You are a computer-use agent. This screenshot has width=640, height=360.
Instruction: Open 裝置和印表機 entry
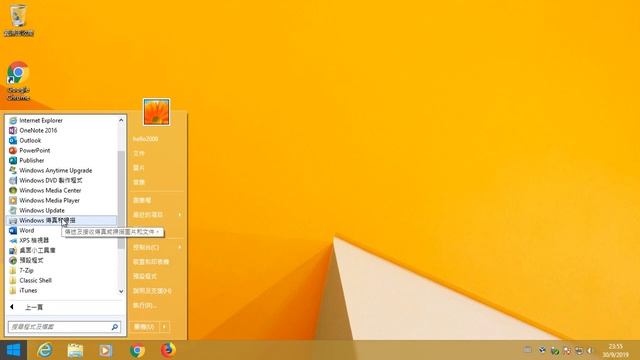coord(157,262)
